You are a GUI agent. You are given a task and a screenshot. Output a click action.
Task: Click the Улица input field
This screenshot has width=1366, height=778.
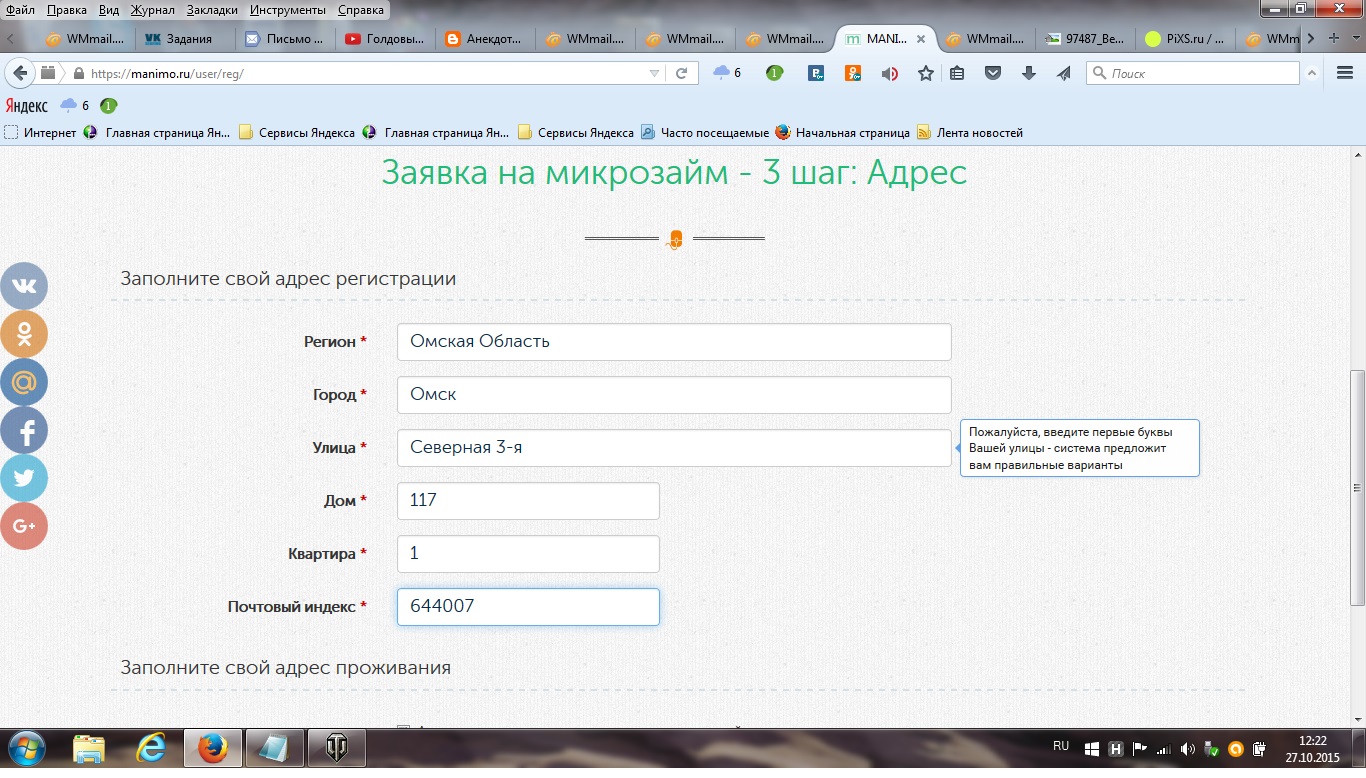click(673, 448)
